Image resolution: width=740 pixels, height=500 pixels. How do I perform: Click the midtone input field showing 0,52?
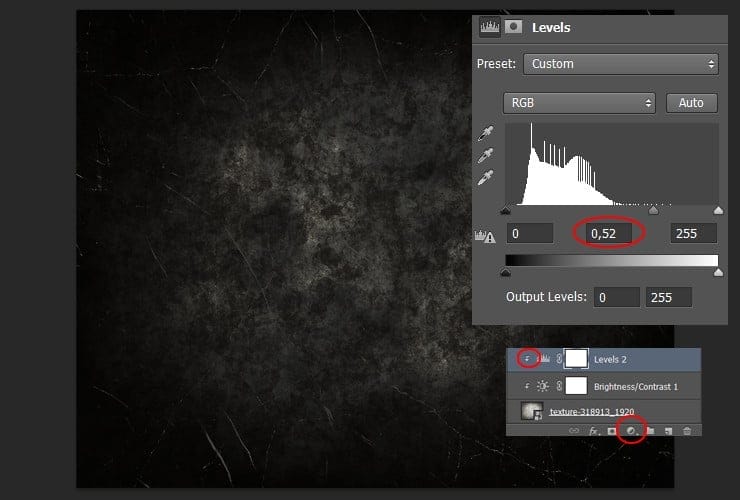coord(610,233)
